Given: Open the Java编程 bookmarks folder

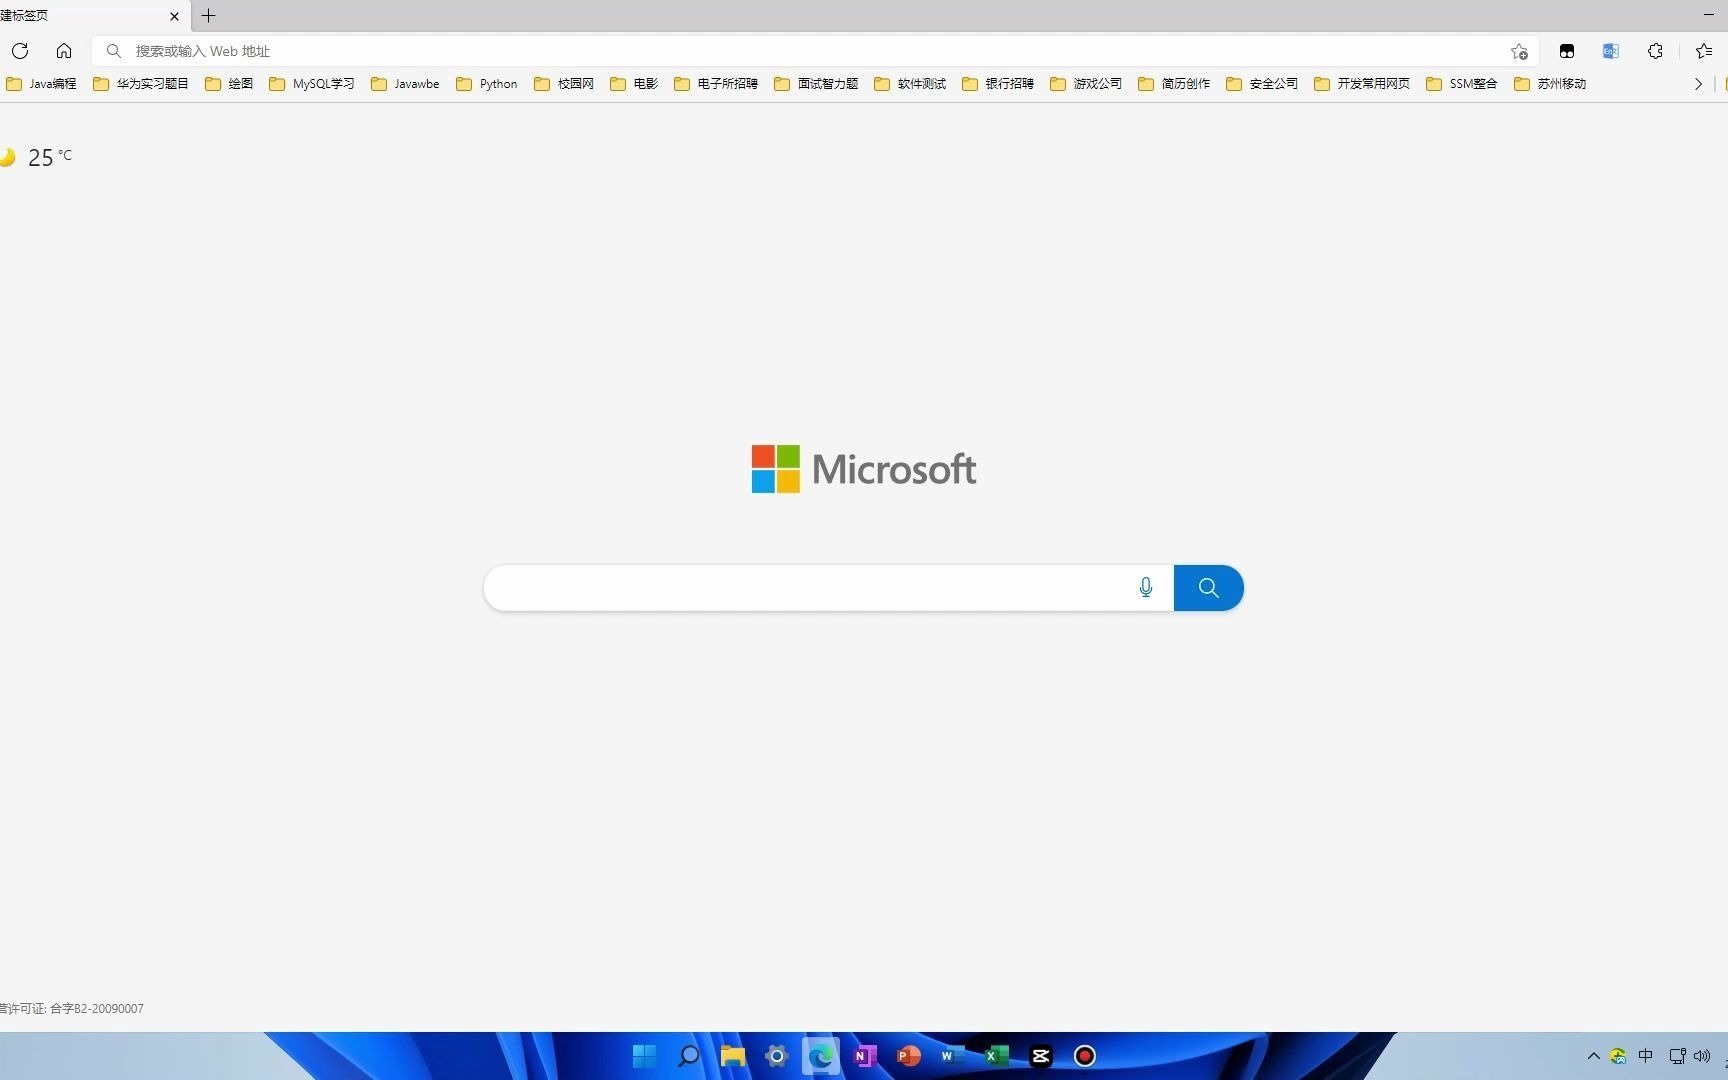Looking at the screenshot, I should tap(41, 84).
